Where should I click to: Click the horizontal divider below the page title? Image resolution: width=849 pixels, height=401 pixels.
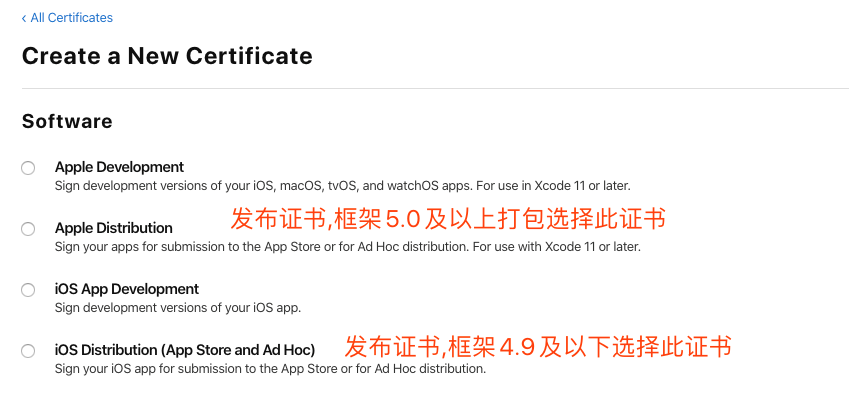tap(435, 88)
